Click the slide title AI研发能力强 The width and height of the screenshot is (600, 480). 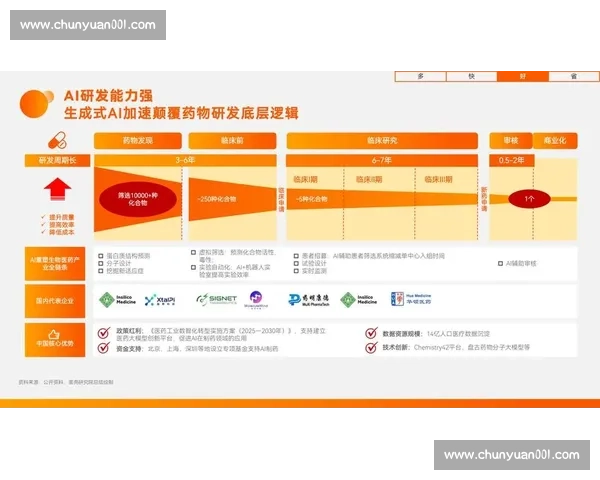click(x=109, y=96)
